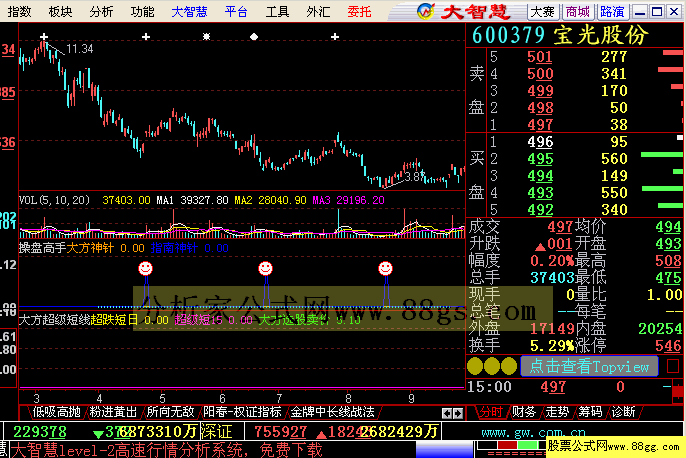Select the 所向无敌 indicator tab
Viewport: 686px width, 458px height.
(x=170, y=412)
